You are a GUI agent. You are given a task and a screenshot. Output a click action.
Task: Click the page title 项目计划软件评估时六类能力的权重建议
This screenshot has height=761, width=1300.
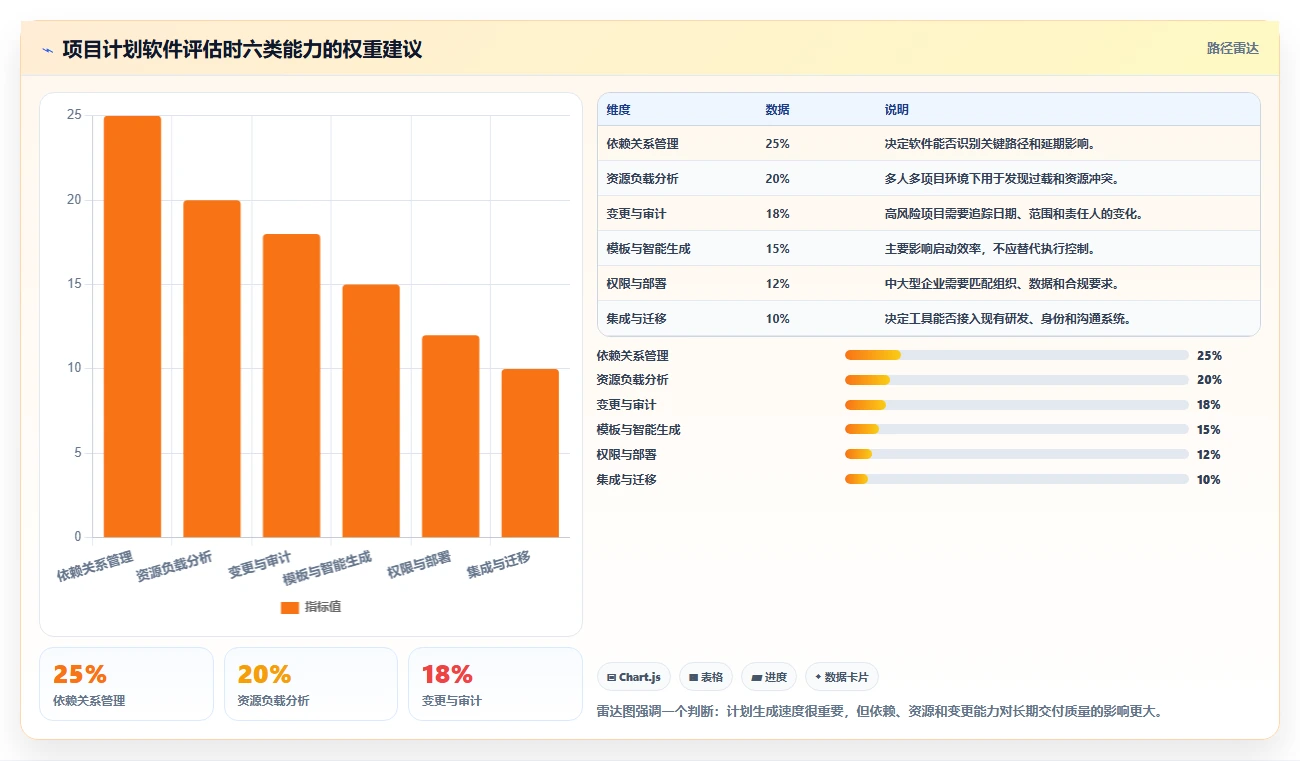[x=242, y=49]
